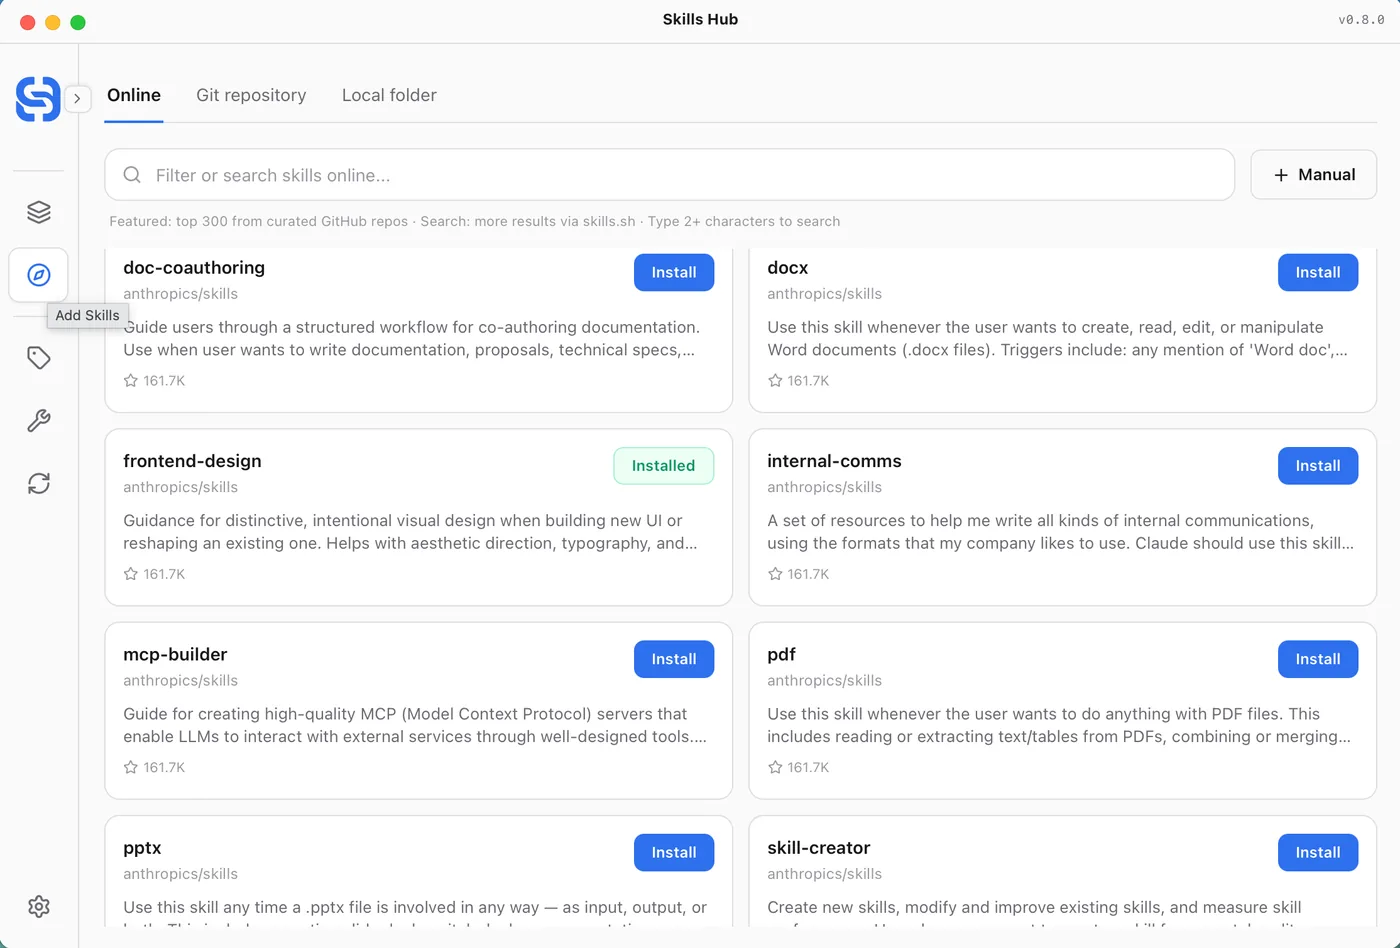Open the tag sidebar icon
This screenshot has height=948, width=1400.
(39, 358)
